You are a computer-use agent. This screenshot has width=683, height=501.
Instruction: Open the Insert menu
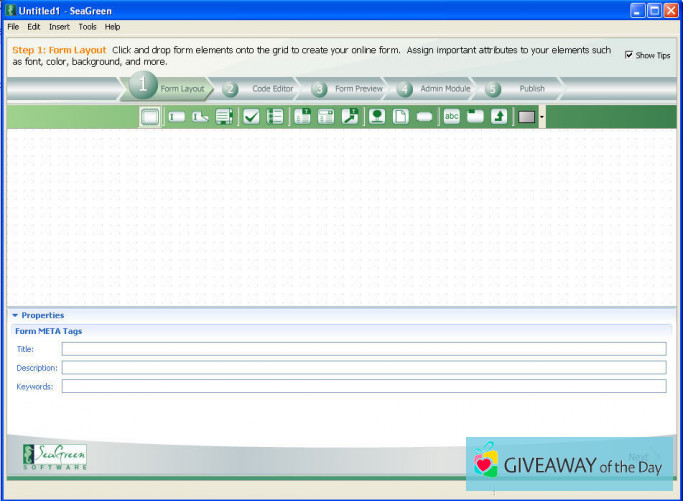(59, 27)
